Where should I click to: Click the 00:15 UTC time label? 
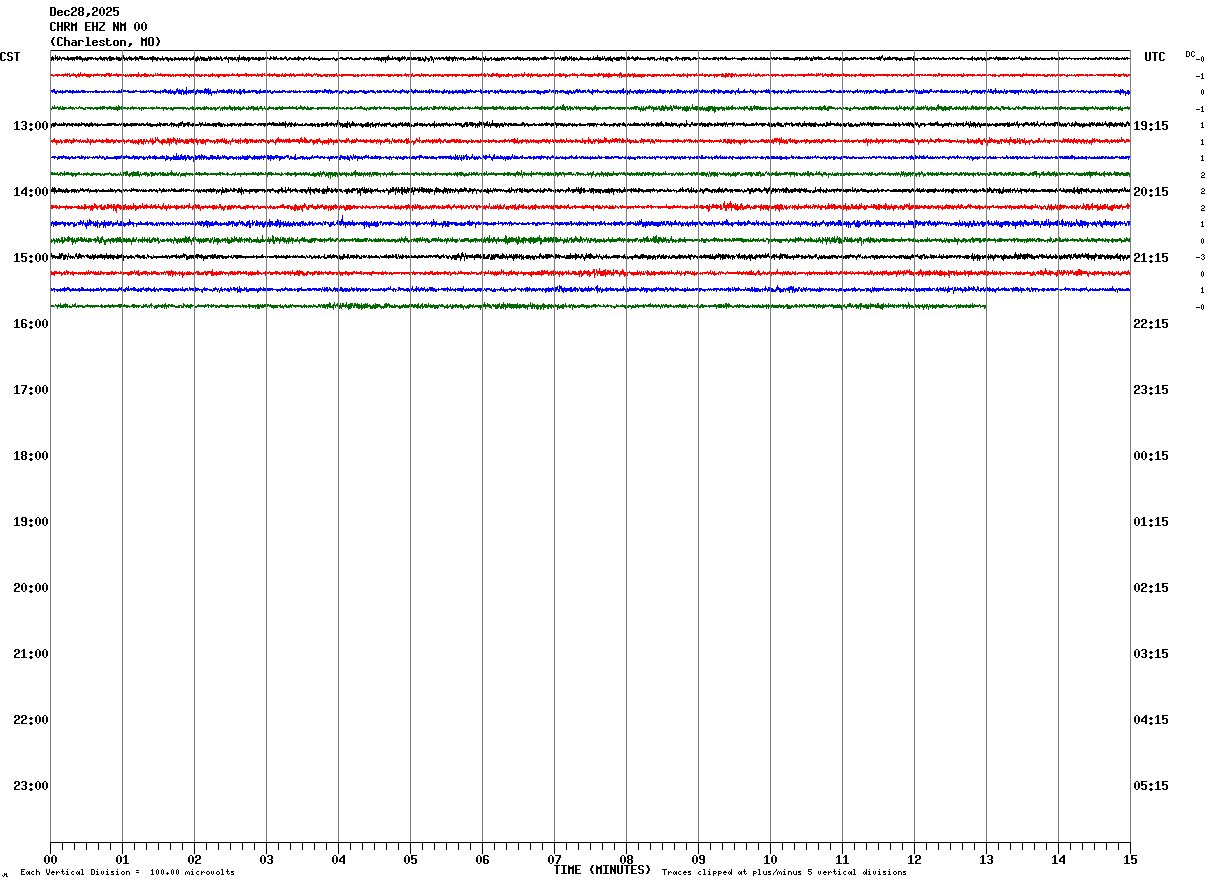[x=1150, y=456]
